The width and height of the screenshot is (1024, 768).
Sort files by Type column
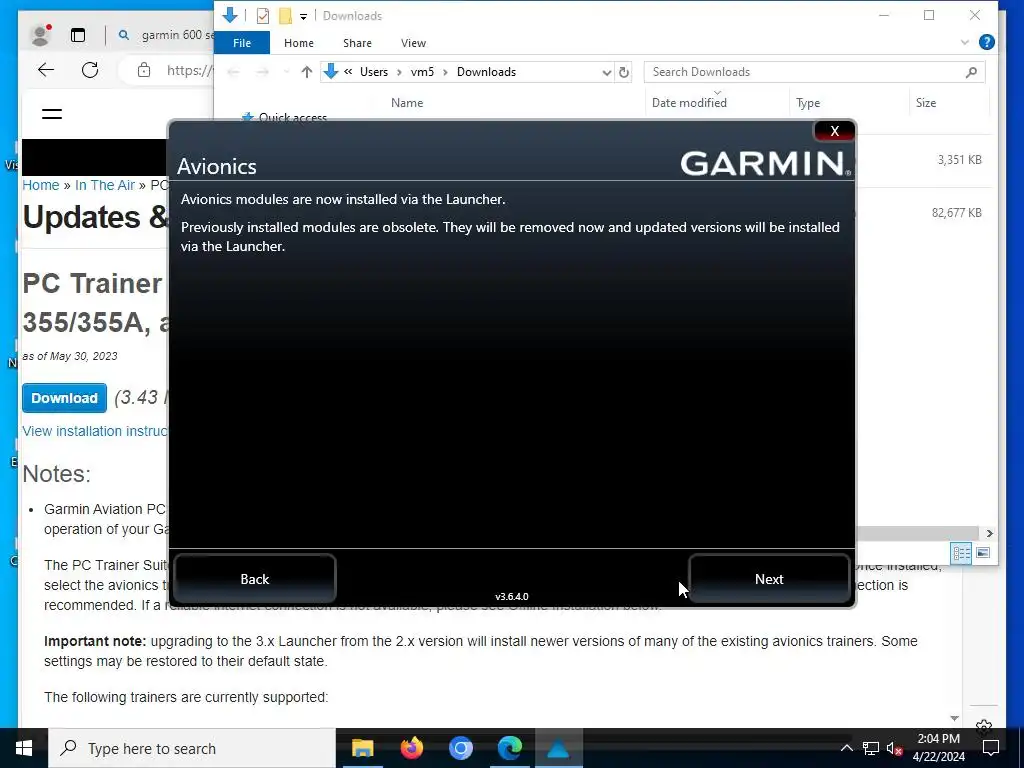[808, 103]
